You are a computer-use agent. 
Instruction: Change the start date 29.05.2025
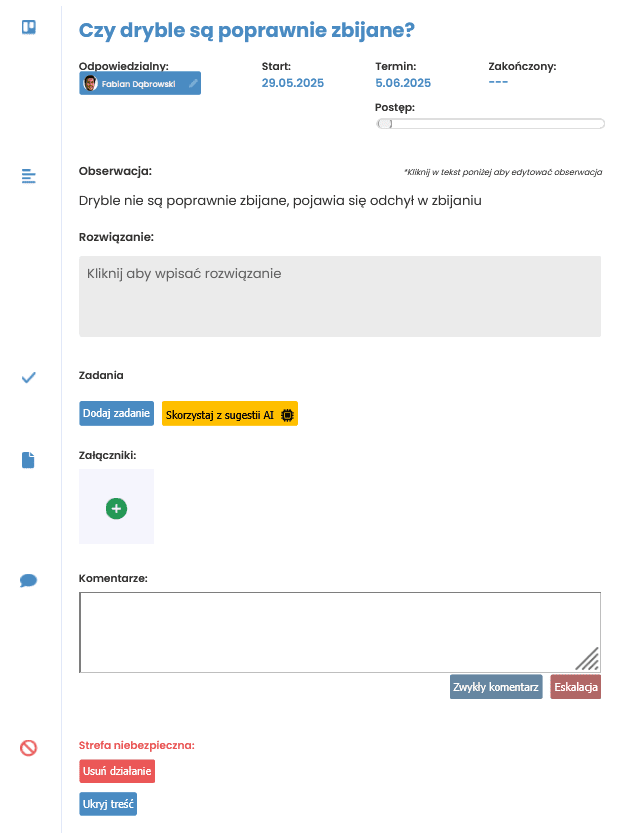click(292, 83)
